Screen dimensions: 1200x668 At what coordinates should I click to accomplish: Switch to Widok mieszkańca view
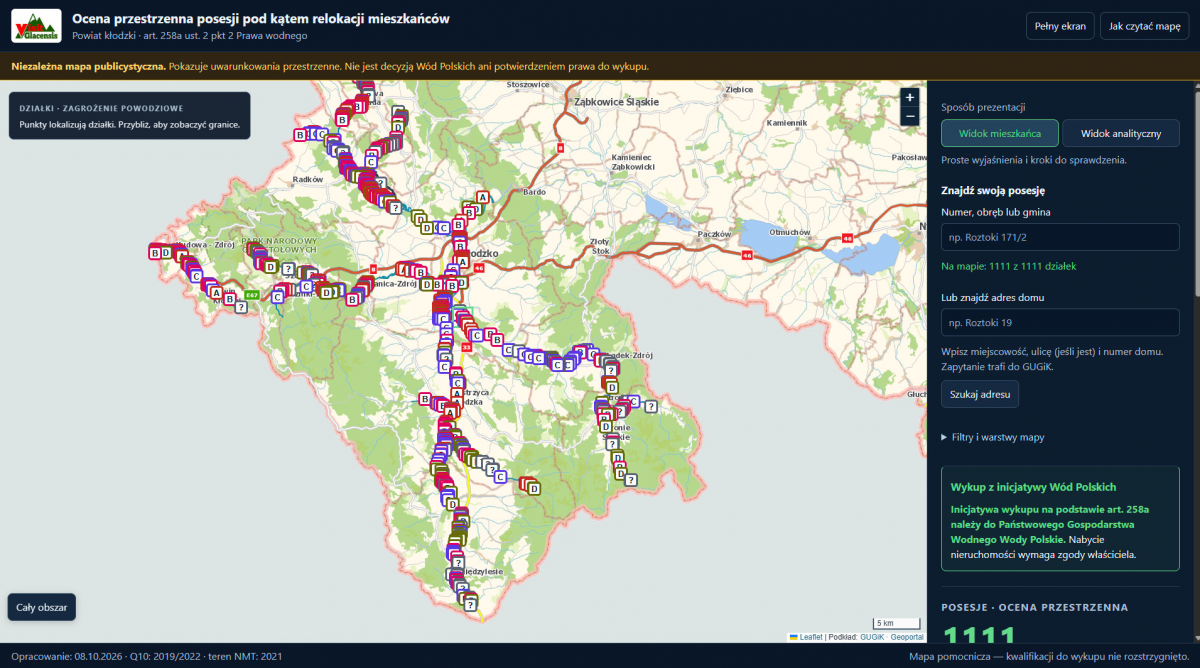click(1000, 133)
